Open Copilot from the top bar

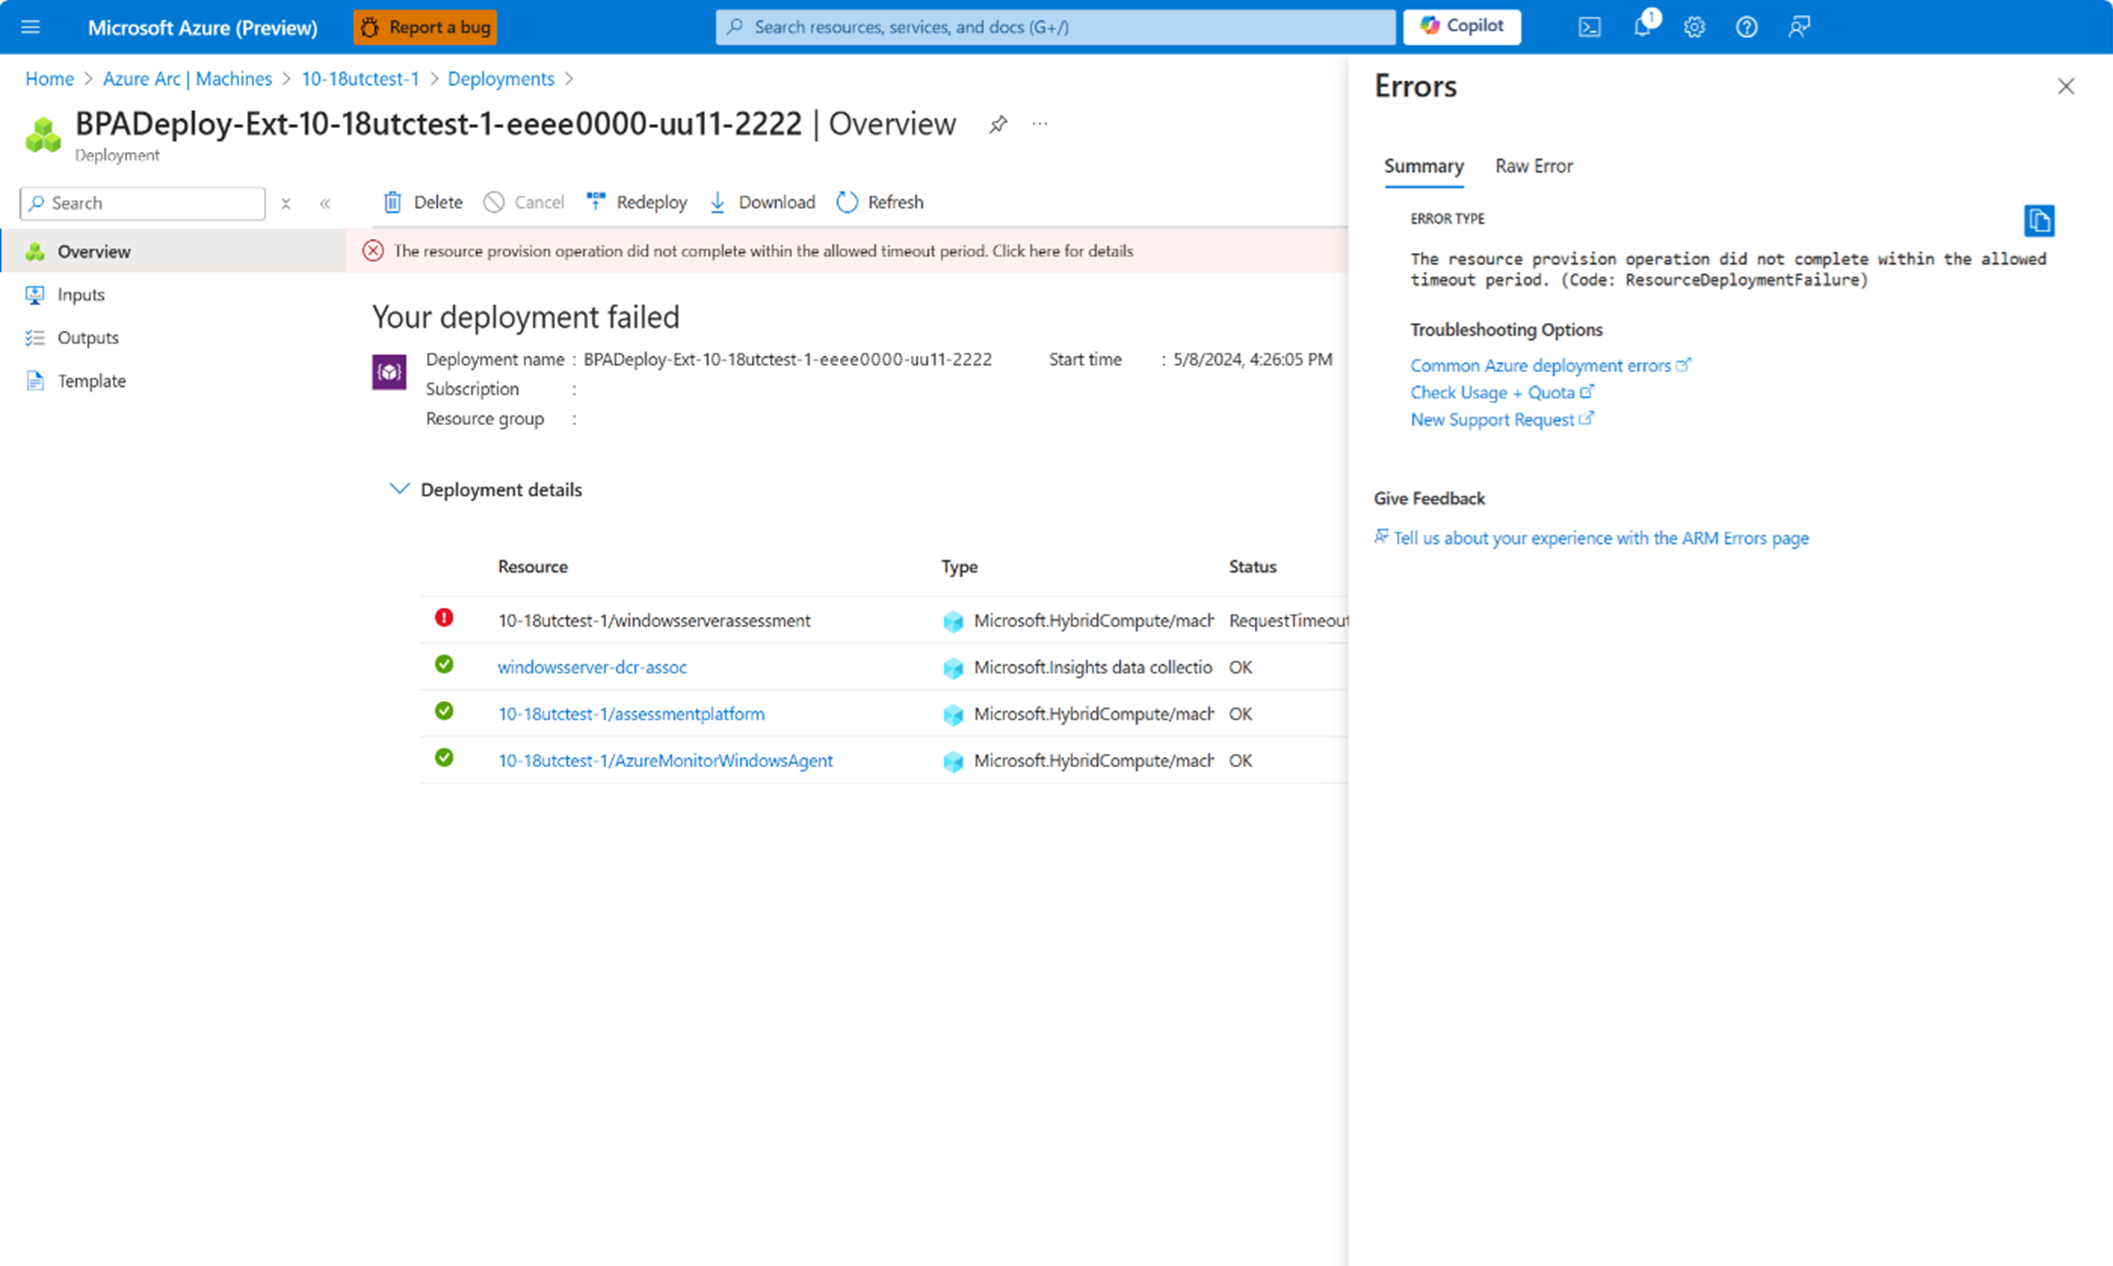click(1461, 26)
